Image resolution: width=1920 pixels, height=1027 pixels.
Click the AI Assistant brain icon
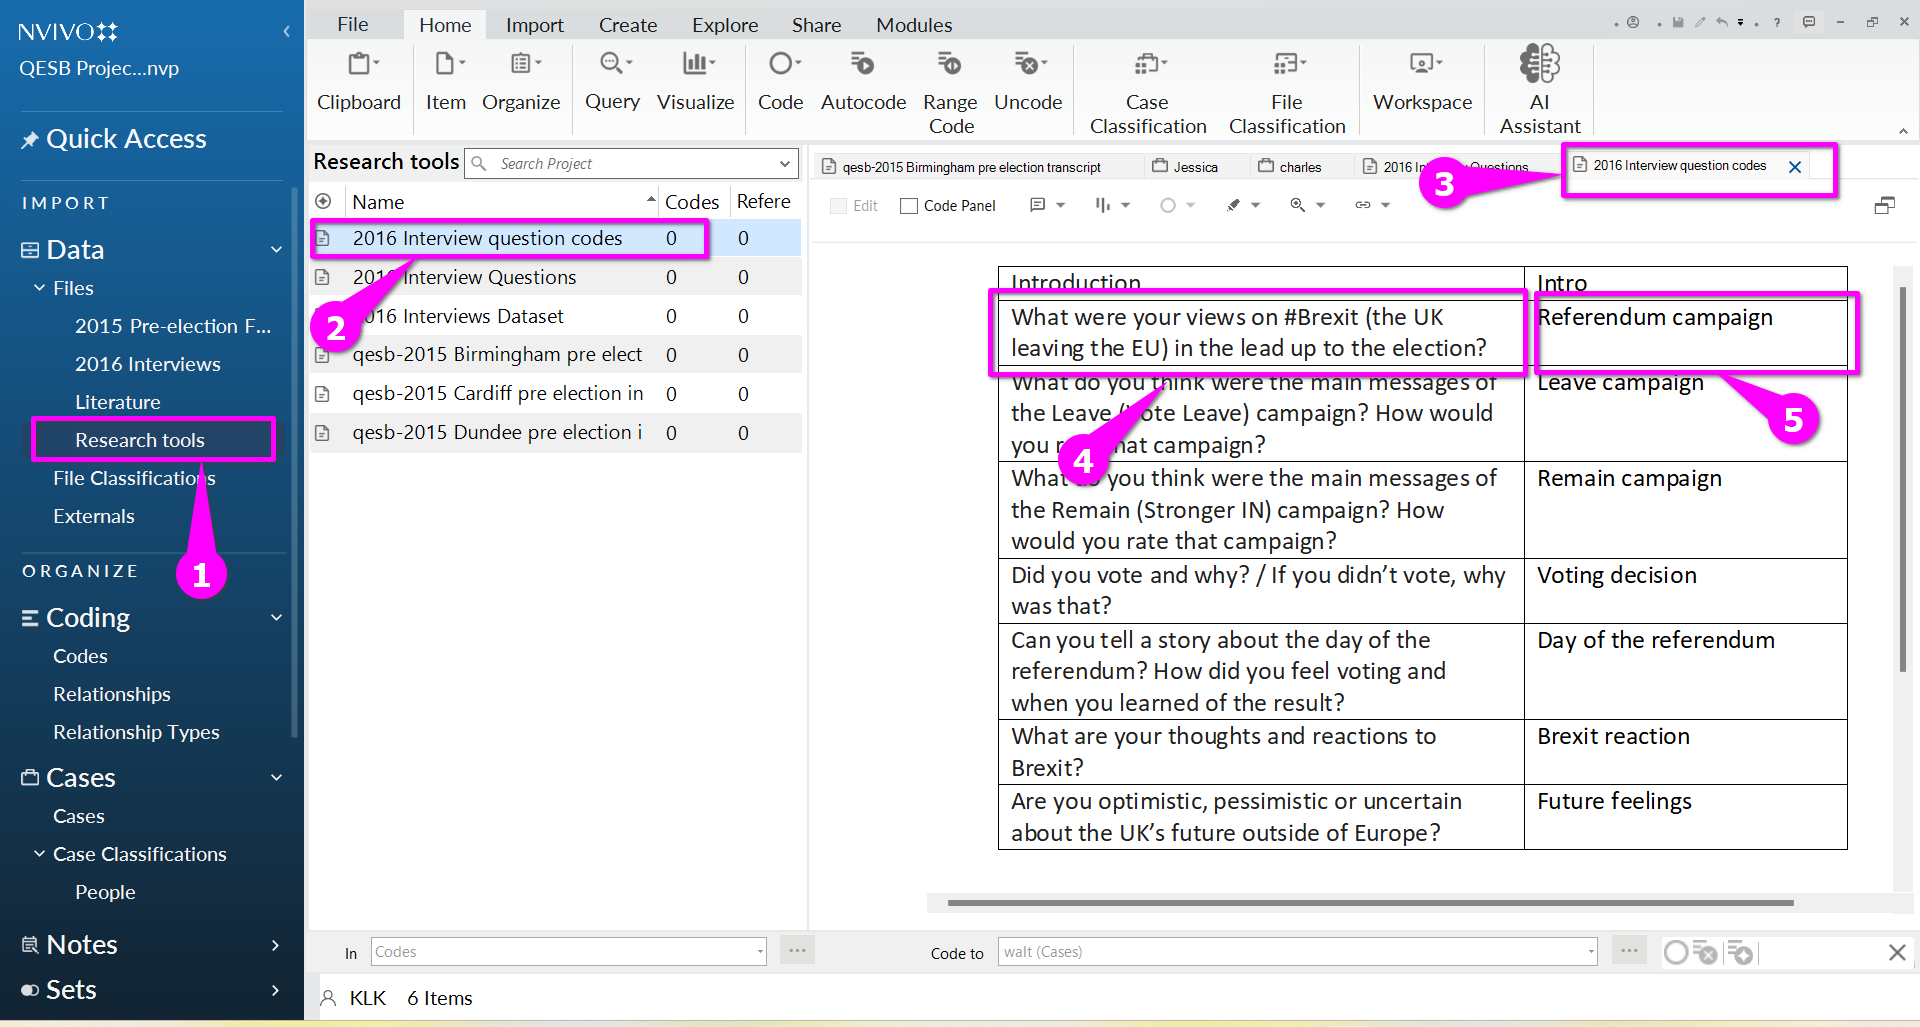[x=1539, y=64]
